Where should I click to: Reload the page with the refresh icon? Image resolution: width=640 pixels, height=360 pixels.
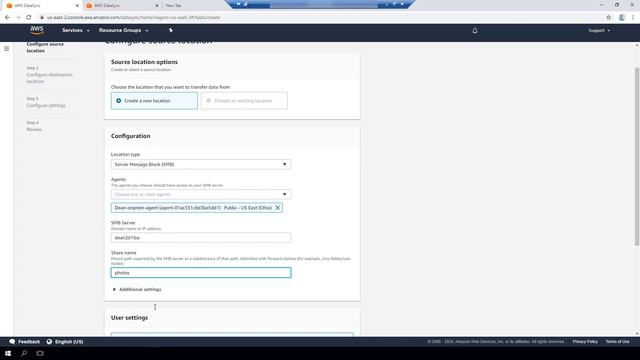click(x=29, y=18)
